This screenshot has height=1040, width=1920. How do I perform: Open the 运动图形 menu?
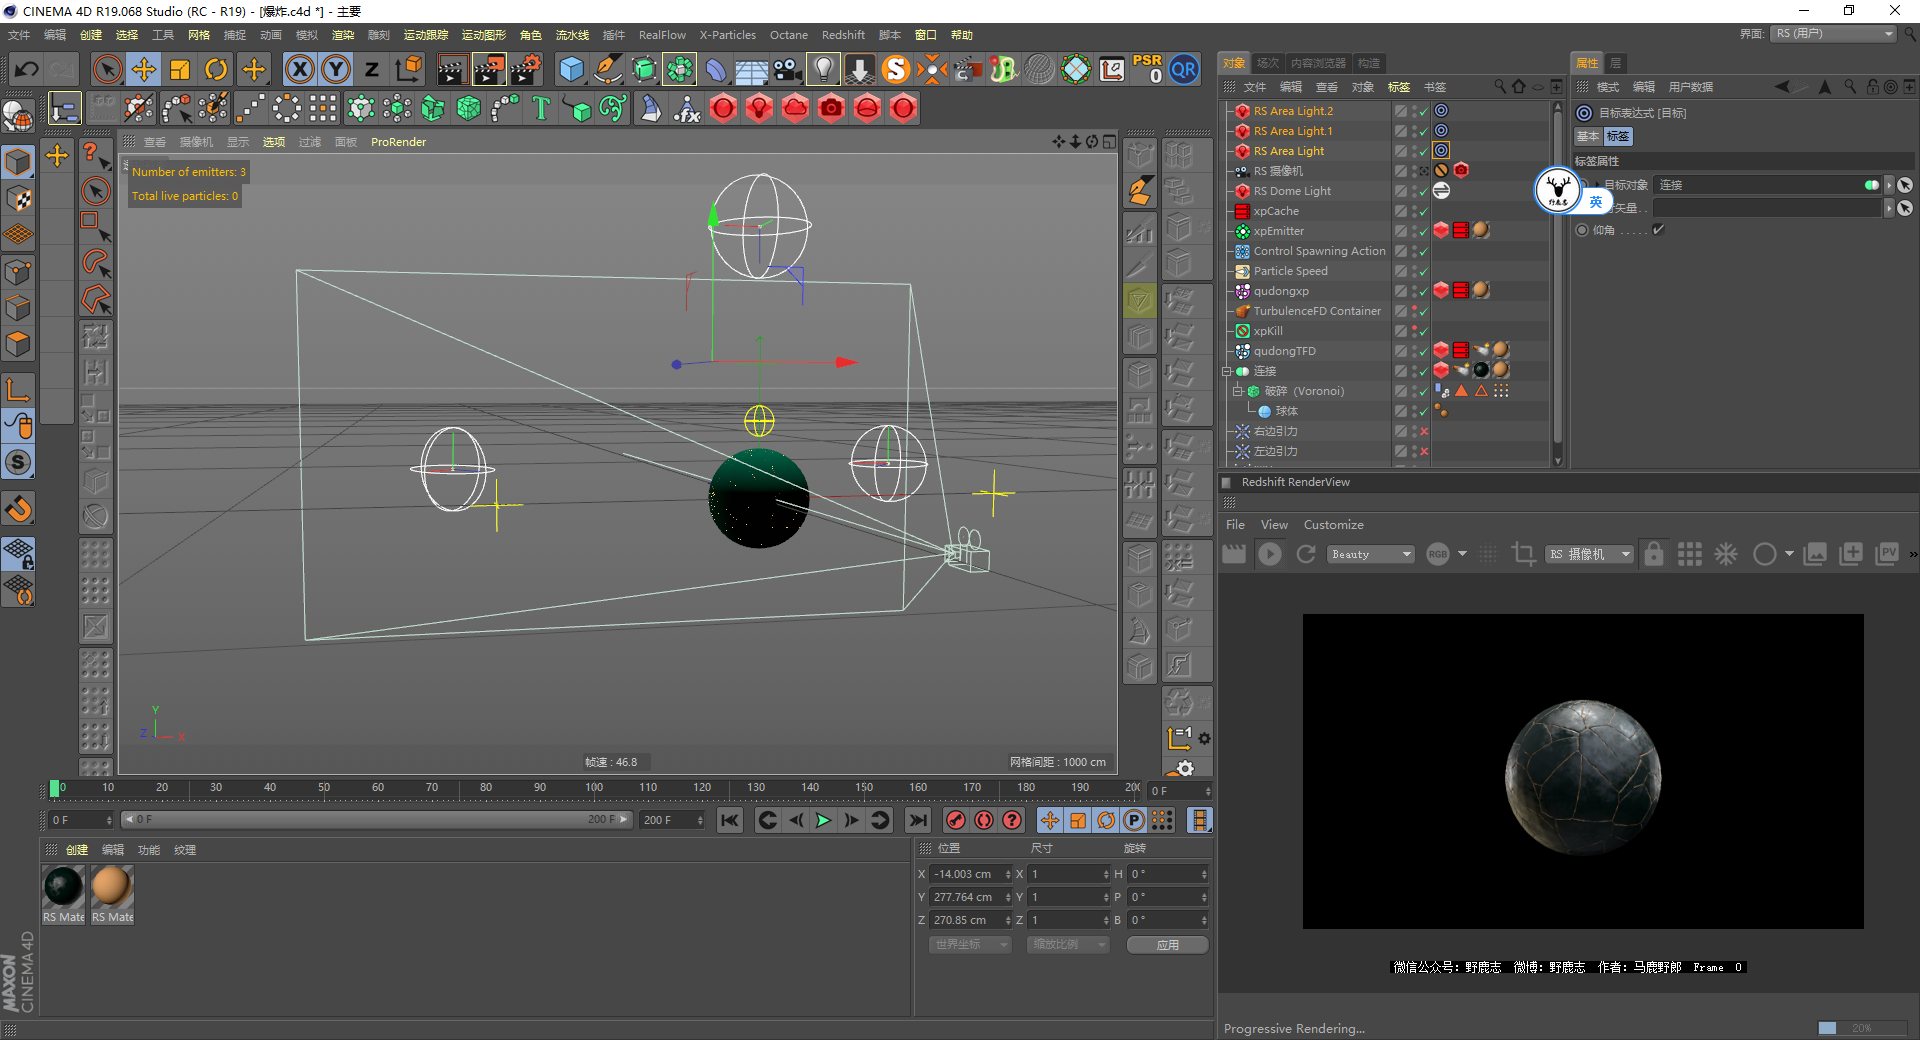point(484,35)
